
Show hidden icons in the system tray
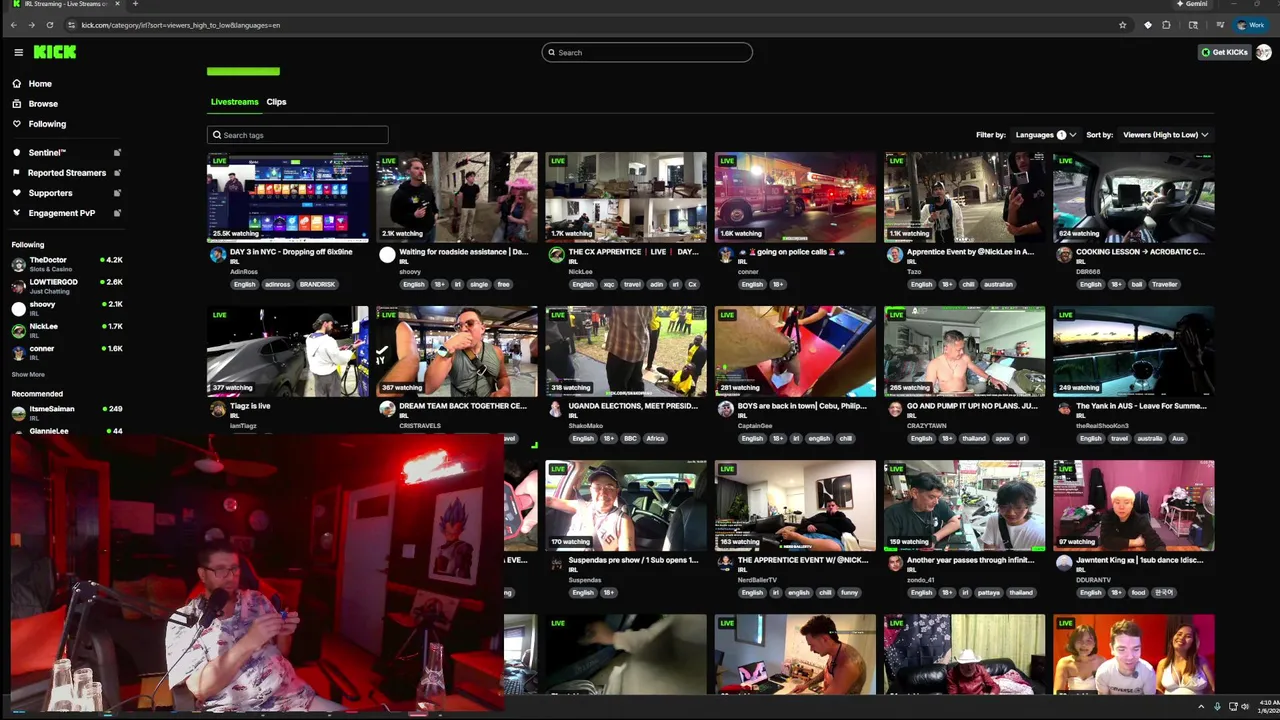(1201, 707)
